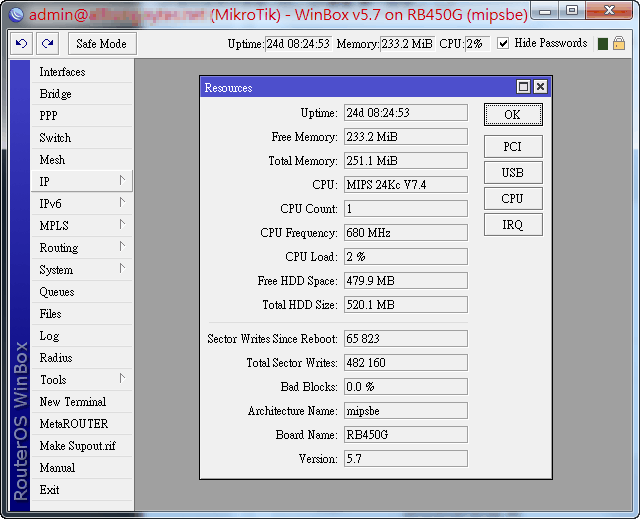Expand the IP submenu
The width and height of the screenshot is (640, 519).
pyautogui.click(x=82, y=181)
